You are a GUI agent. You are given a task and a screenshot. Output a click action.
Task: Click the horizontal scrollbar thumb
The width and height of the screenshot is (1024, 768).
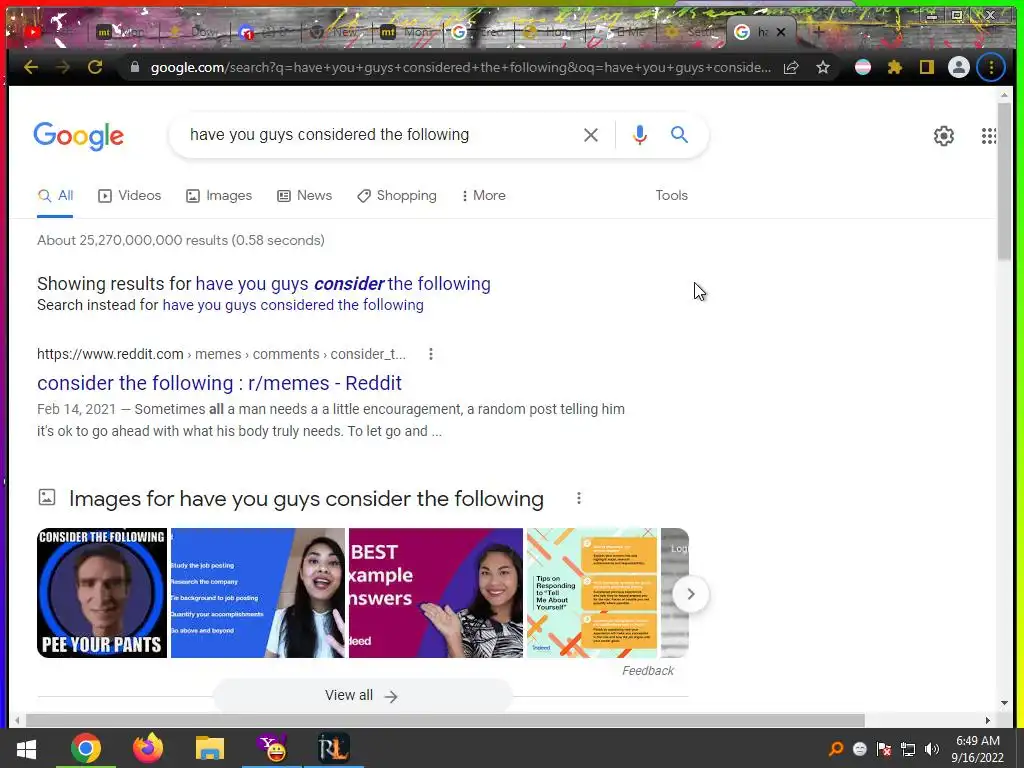pyautogui.click(x=445, y=720)
